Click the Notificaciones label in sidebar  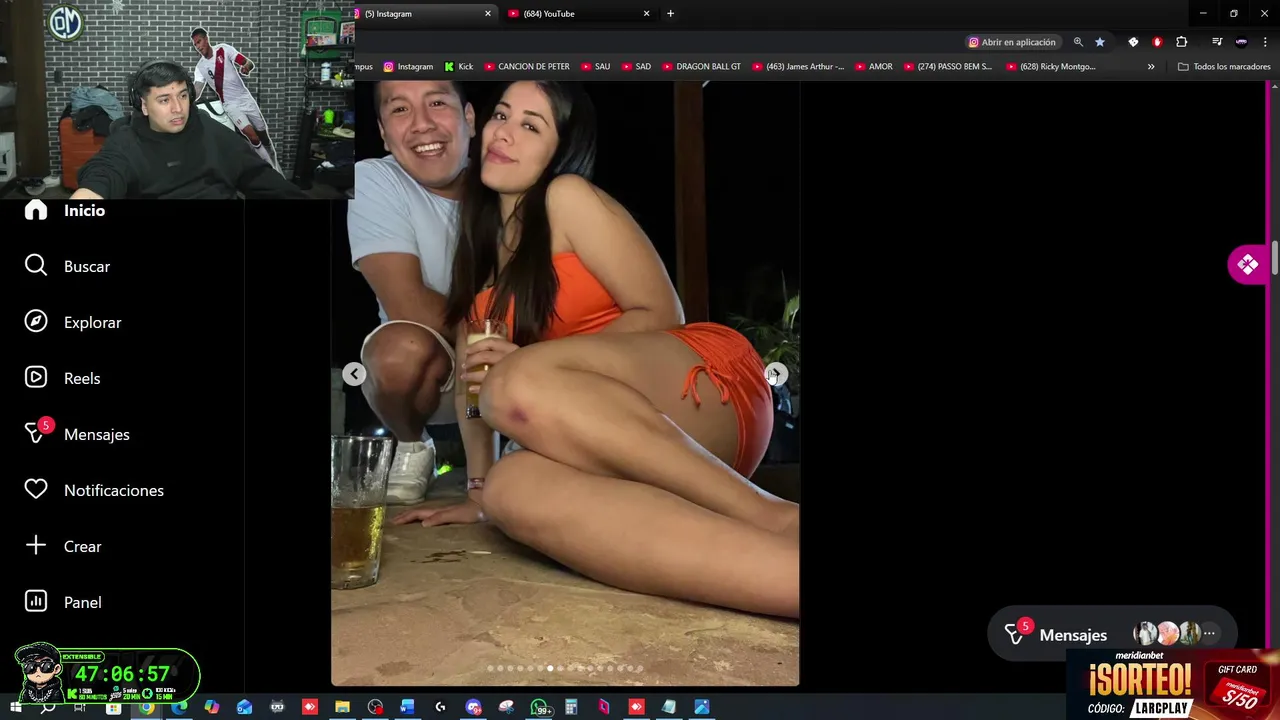click(114, 490)
